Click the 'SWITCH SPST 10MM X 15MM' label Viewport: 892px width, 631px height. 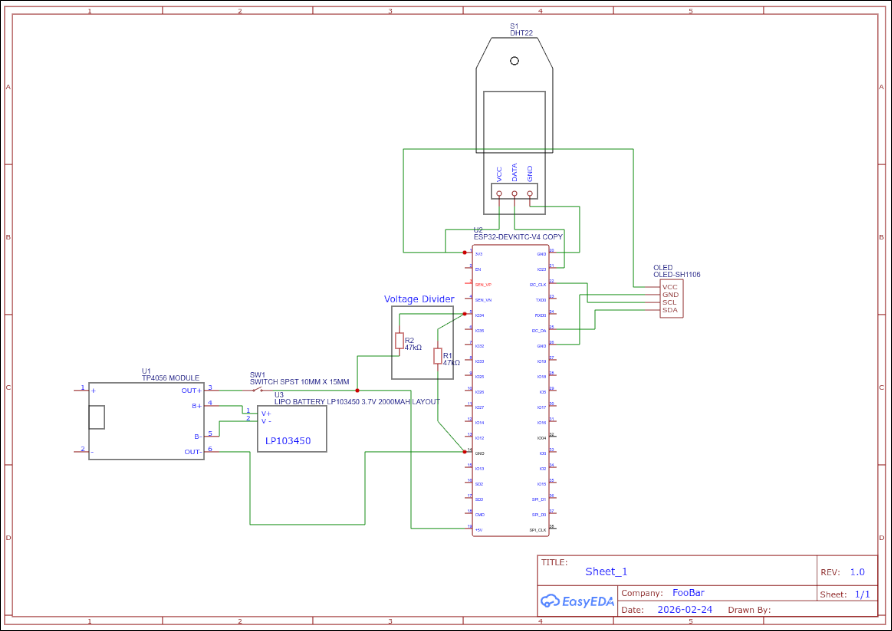click(x=299, y=382)
